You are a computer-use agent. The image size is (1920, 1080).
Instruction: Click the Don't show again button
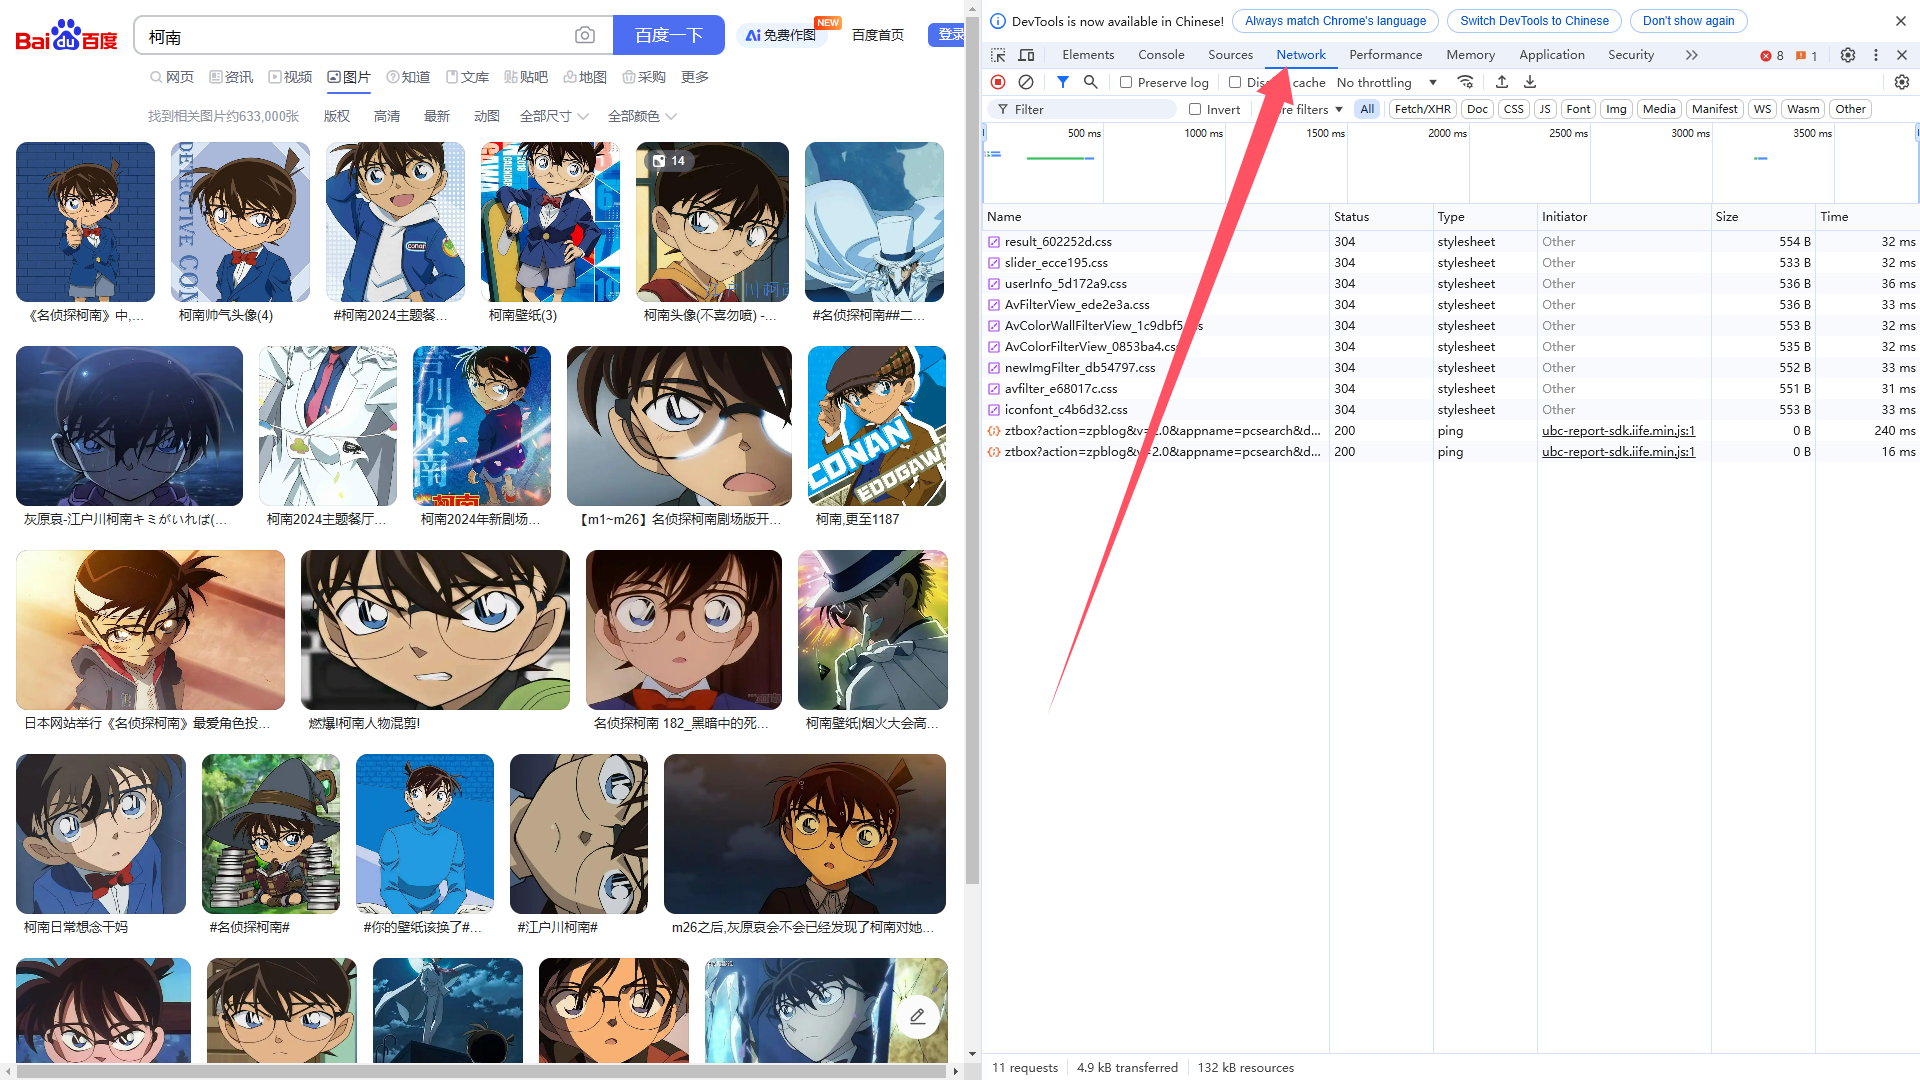[1688, 21]
